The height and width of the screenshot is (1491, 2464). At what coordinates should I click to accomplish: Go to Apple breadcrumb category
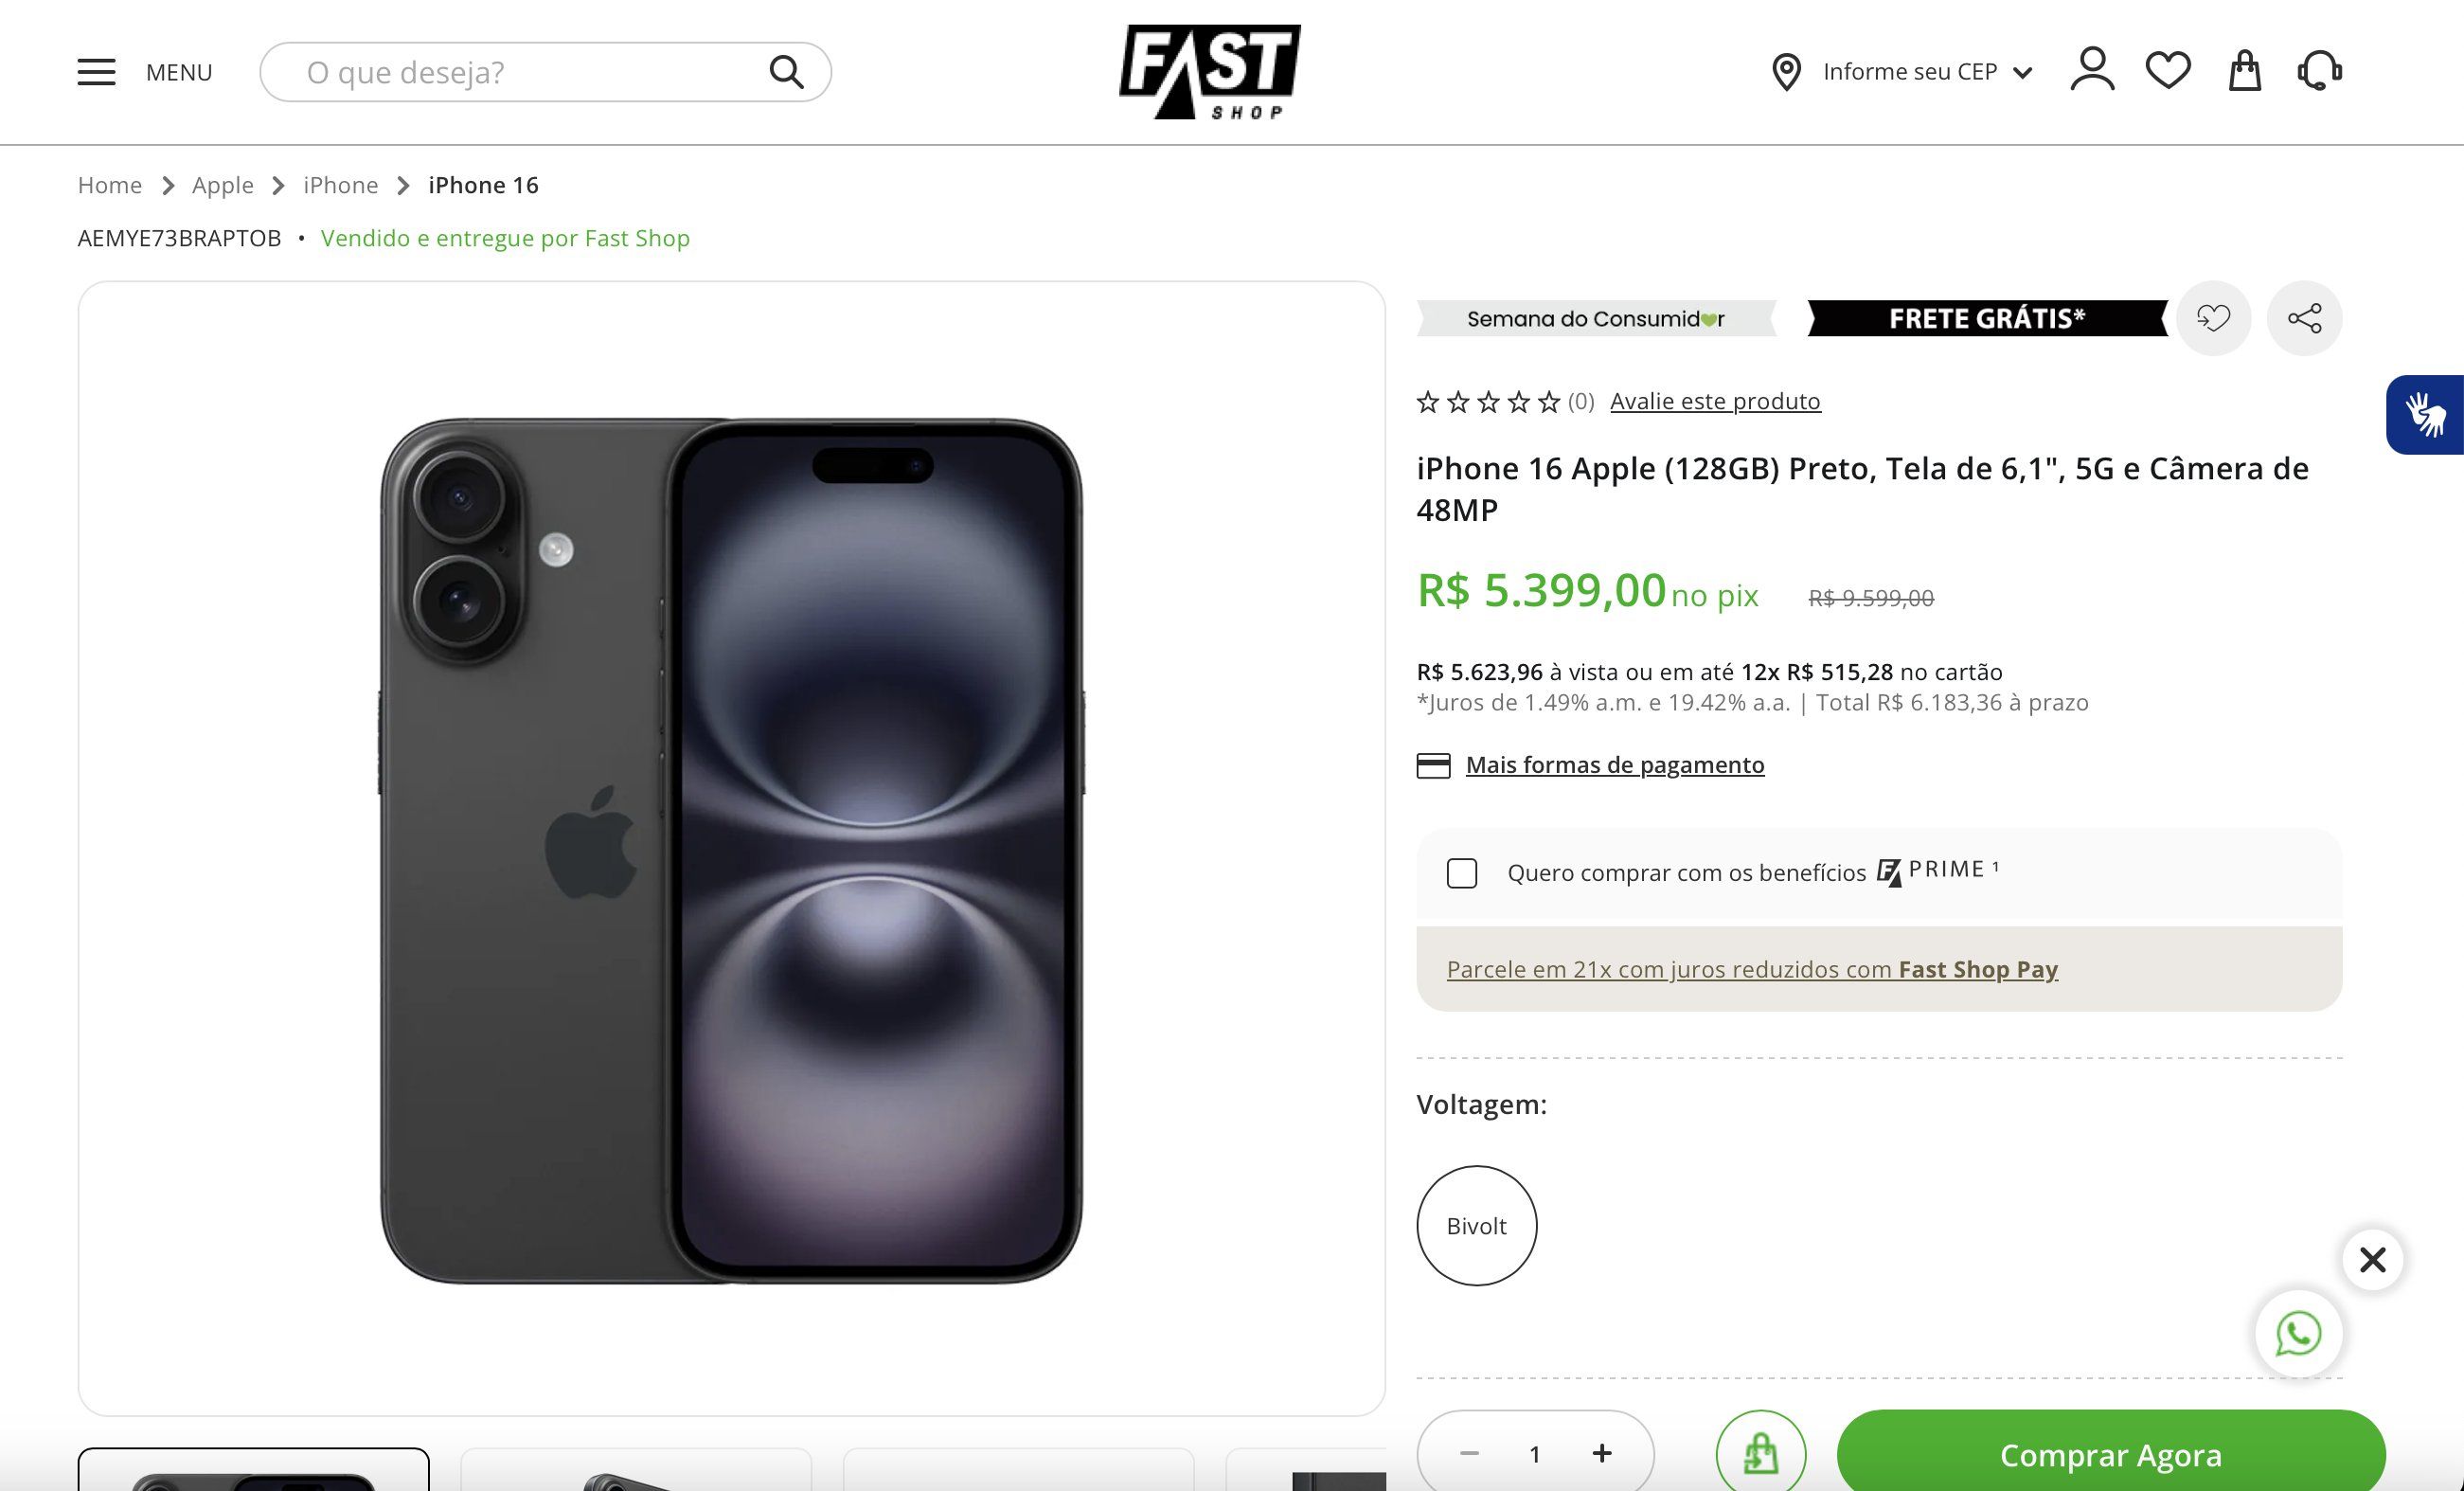[222, 185]
